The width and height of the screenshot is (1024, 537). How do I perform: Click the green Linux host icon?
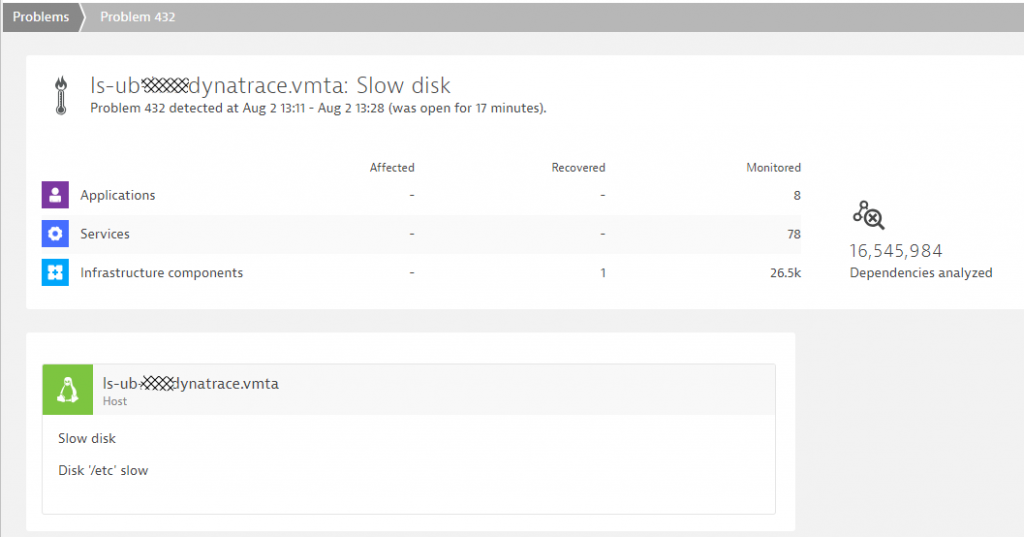point(68,389)
